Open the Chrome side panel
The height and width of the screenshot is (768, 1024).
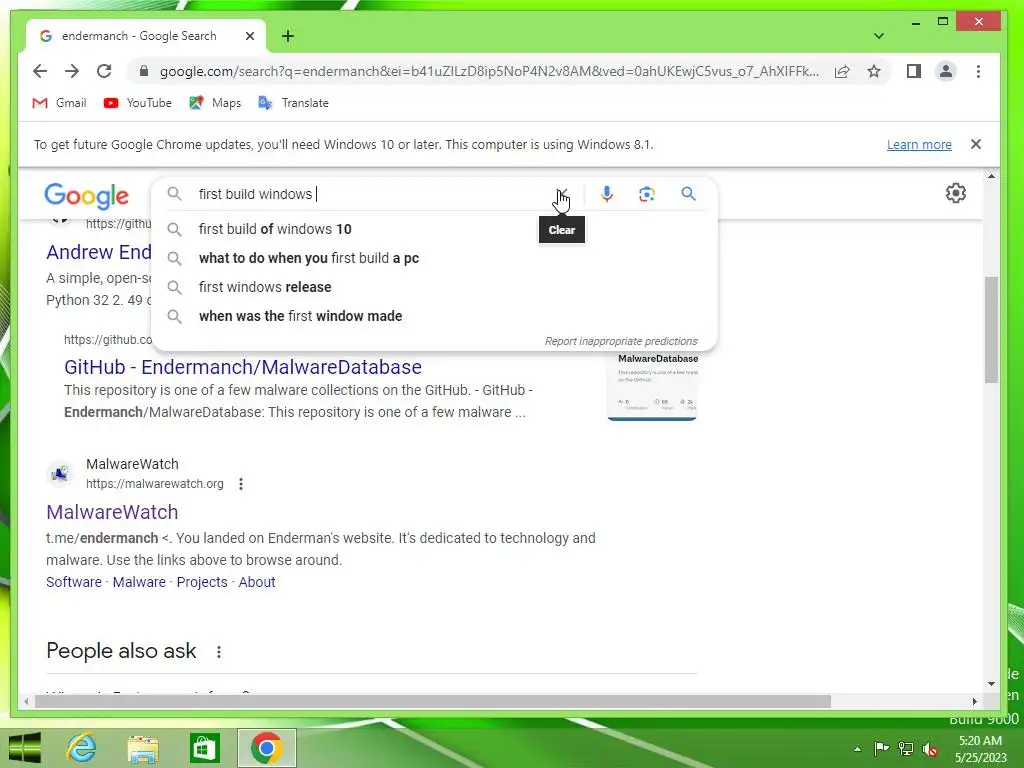914,71
